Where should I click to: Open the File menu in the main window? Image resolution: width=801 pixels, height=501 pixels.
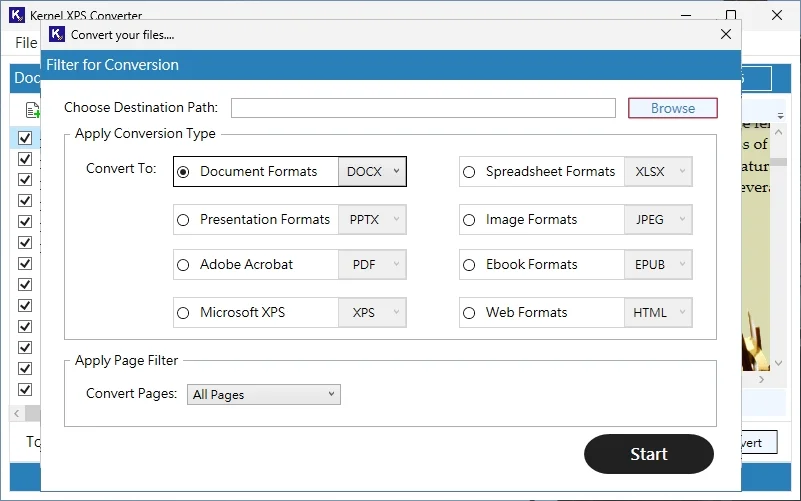click(26, 43)
